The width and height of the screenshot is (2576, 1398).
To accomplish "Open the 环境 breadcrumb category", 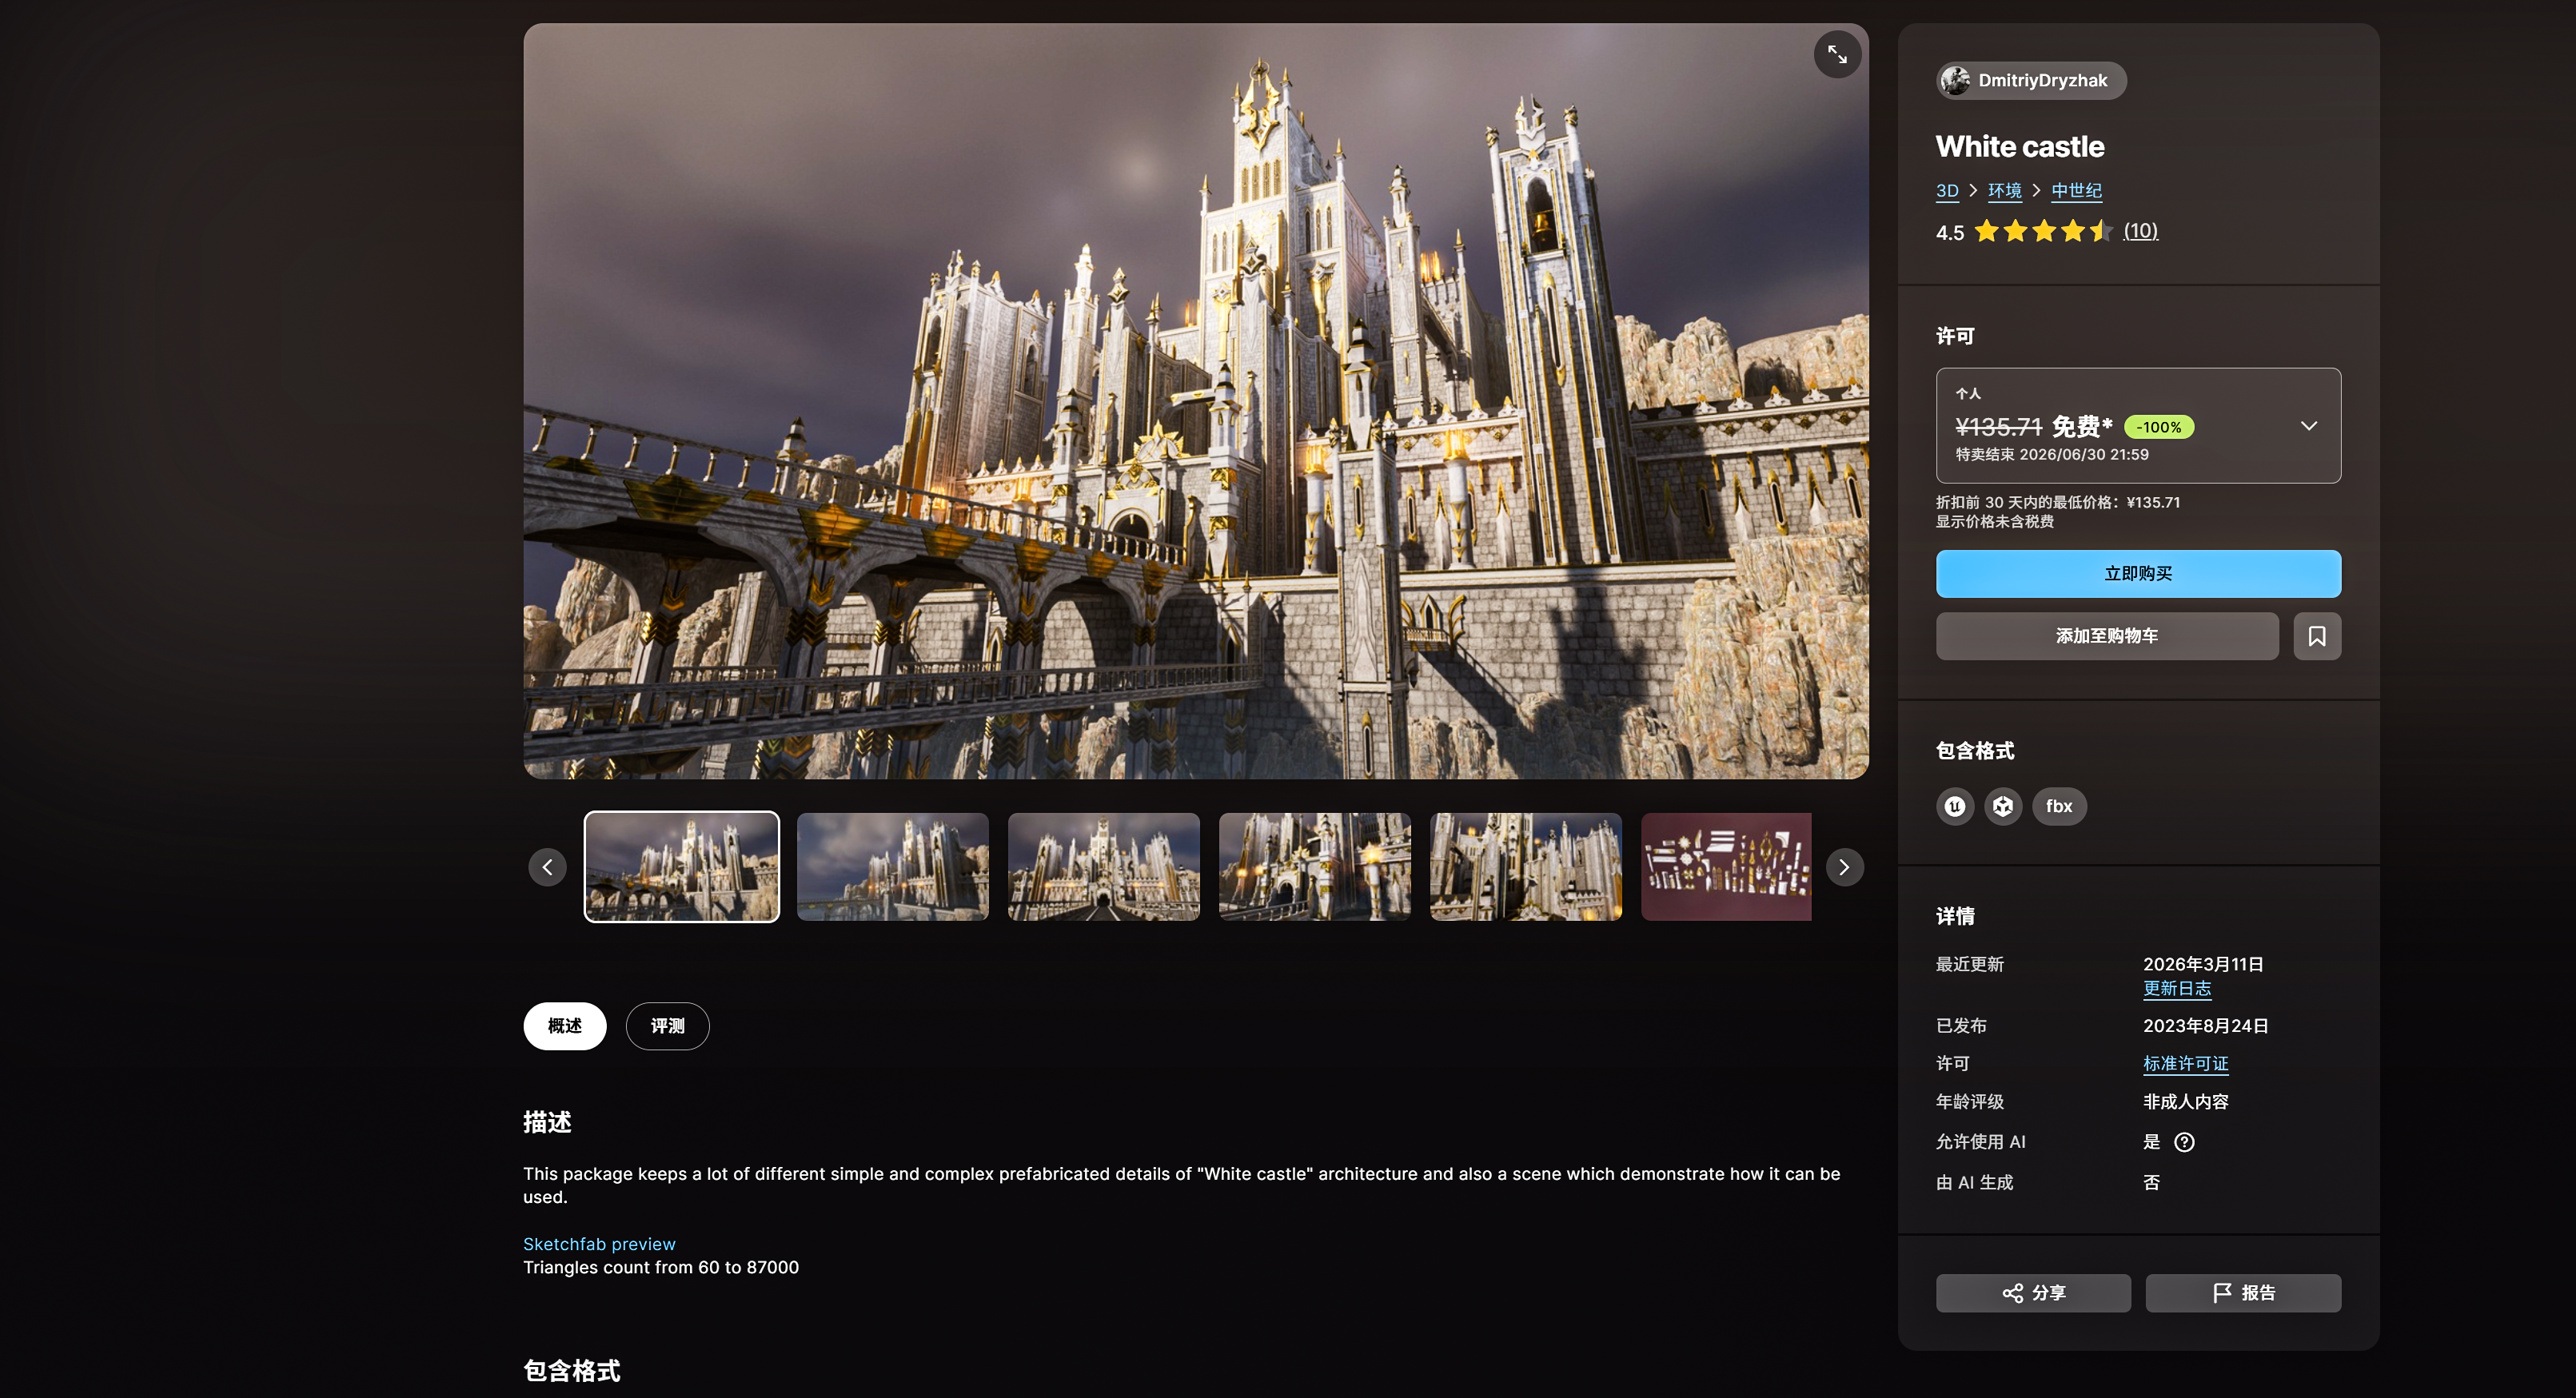I will [2004, 190].
